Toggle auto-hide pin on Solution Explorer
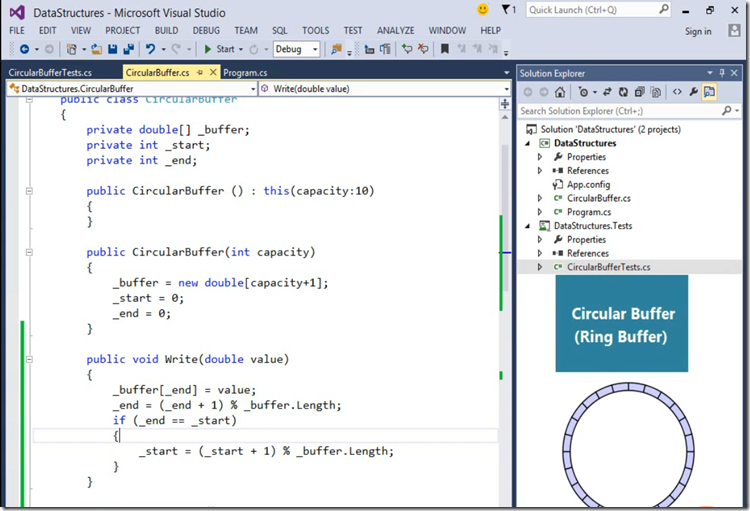This screenshot has height=511, width=750. tap(722, 73)
